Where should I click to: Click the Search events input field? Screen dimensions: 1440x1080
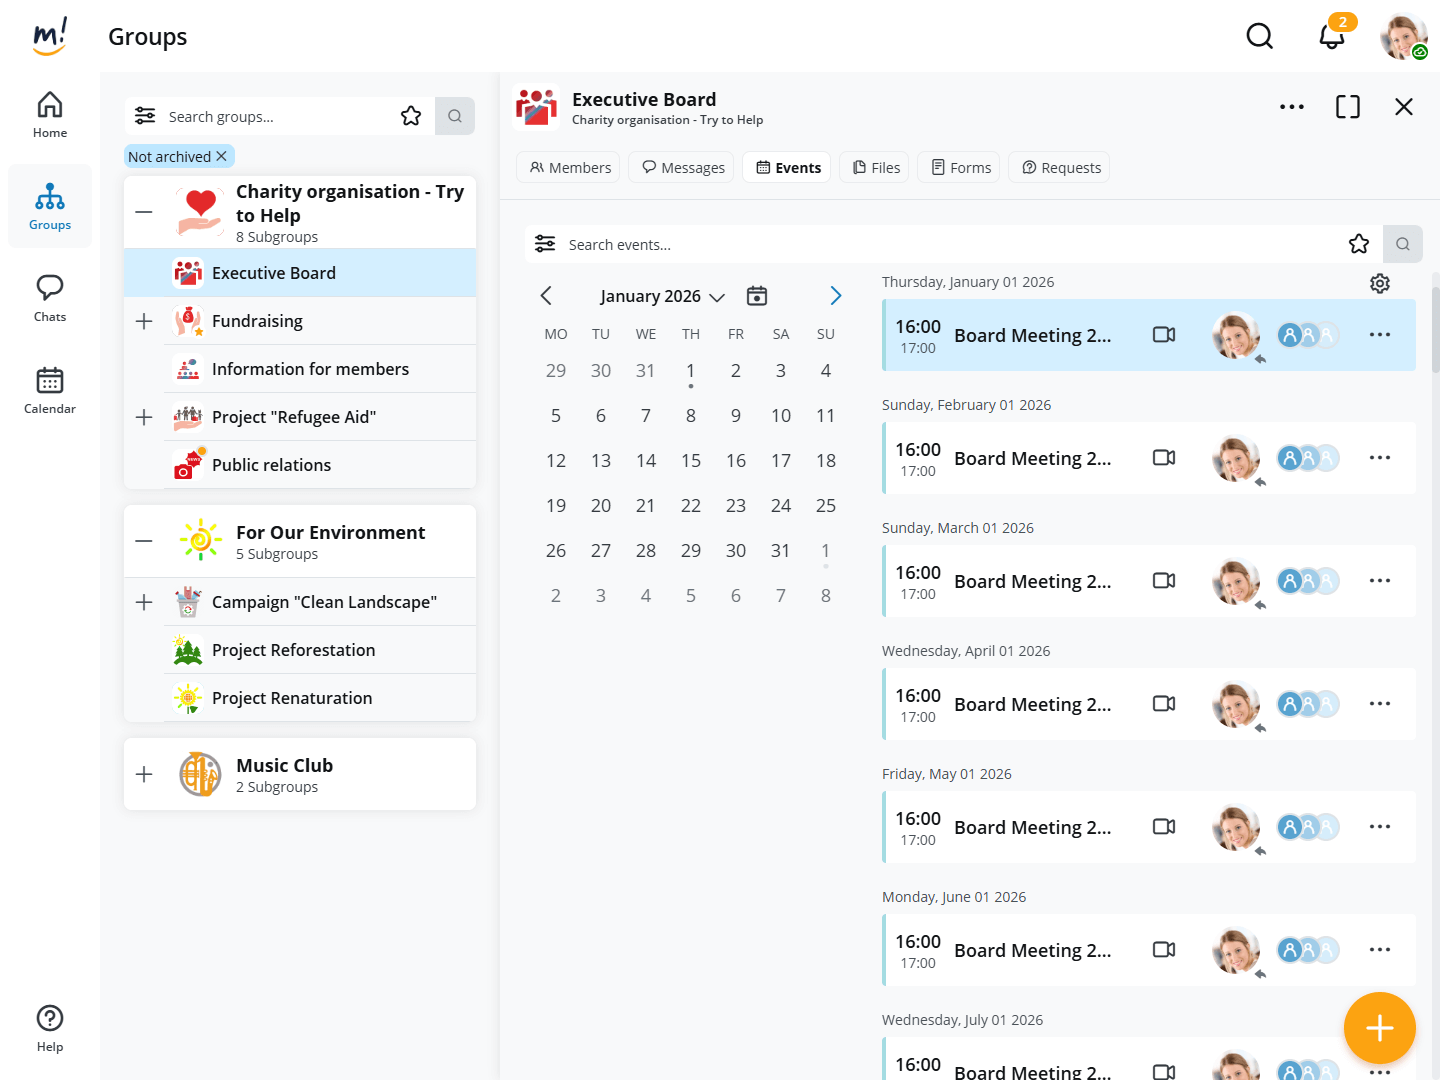tap(940, 245)
